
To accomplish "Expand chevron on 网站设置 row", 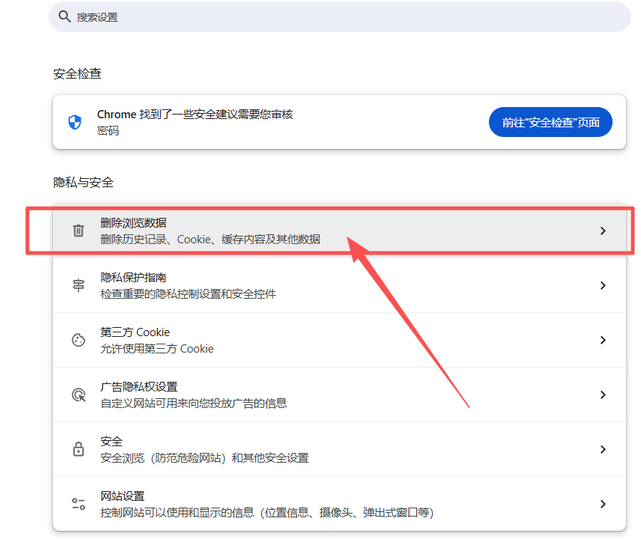I will (x=603, y=504).
